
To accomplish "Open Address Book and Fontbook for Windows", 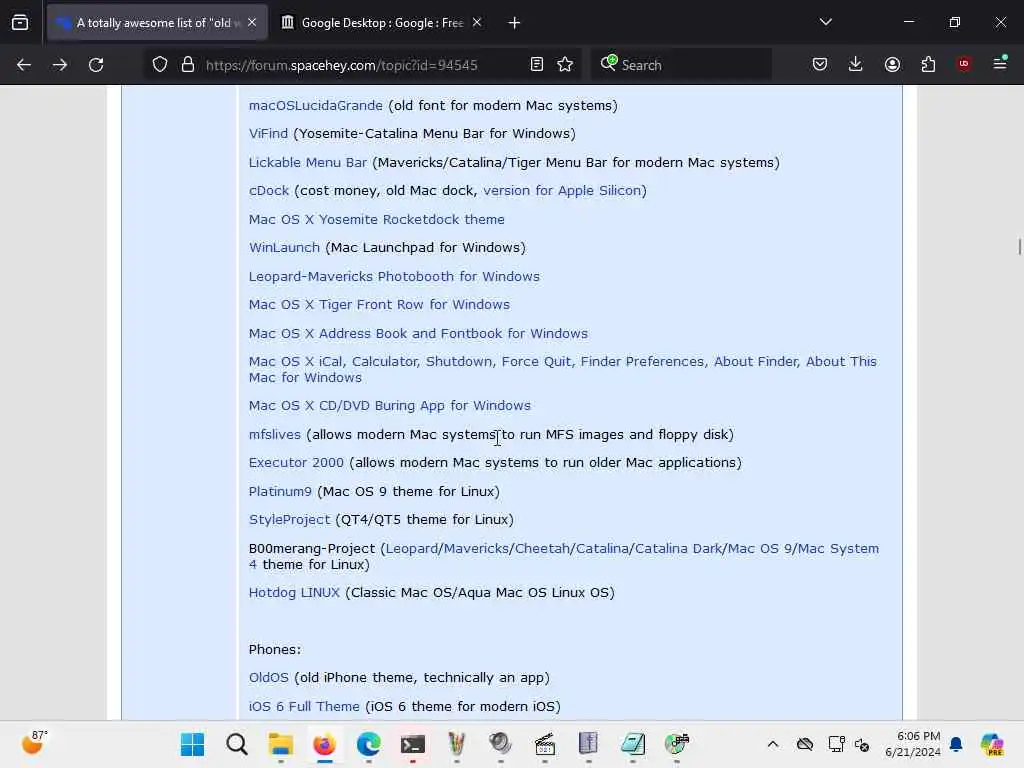I will click(418, 333).
